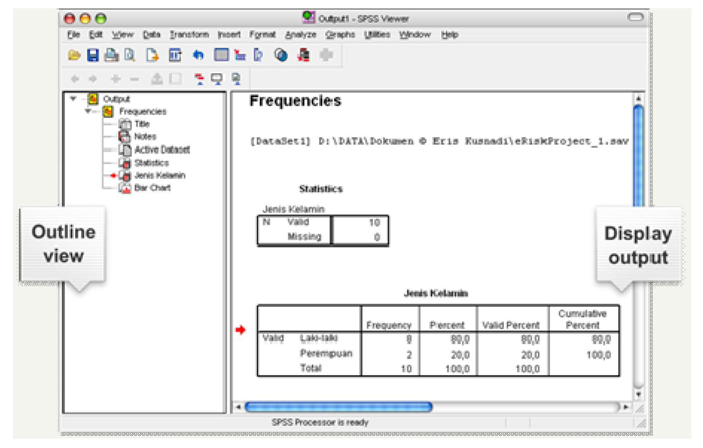The image size is (703, 448).
Task: Click the horizontal scrollbar right arrow
Action: pyautogui.click(x=626, y=407)
